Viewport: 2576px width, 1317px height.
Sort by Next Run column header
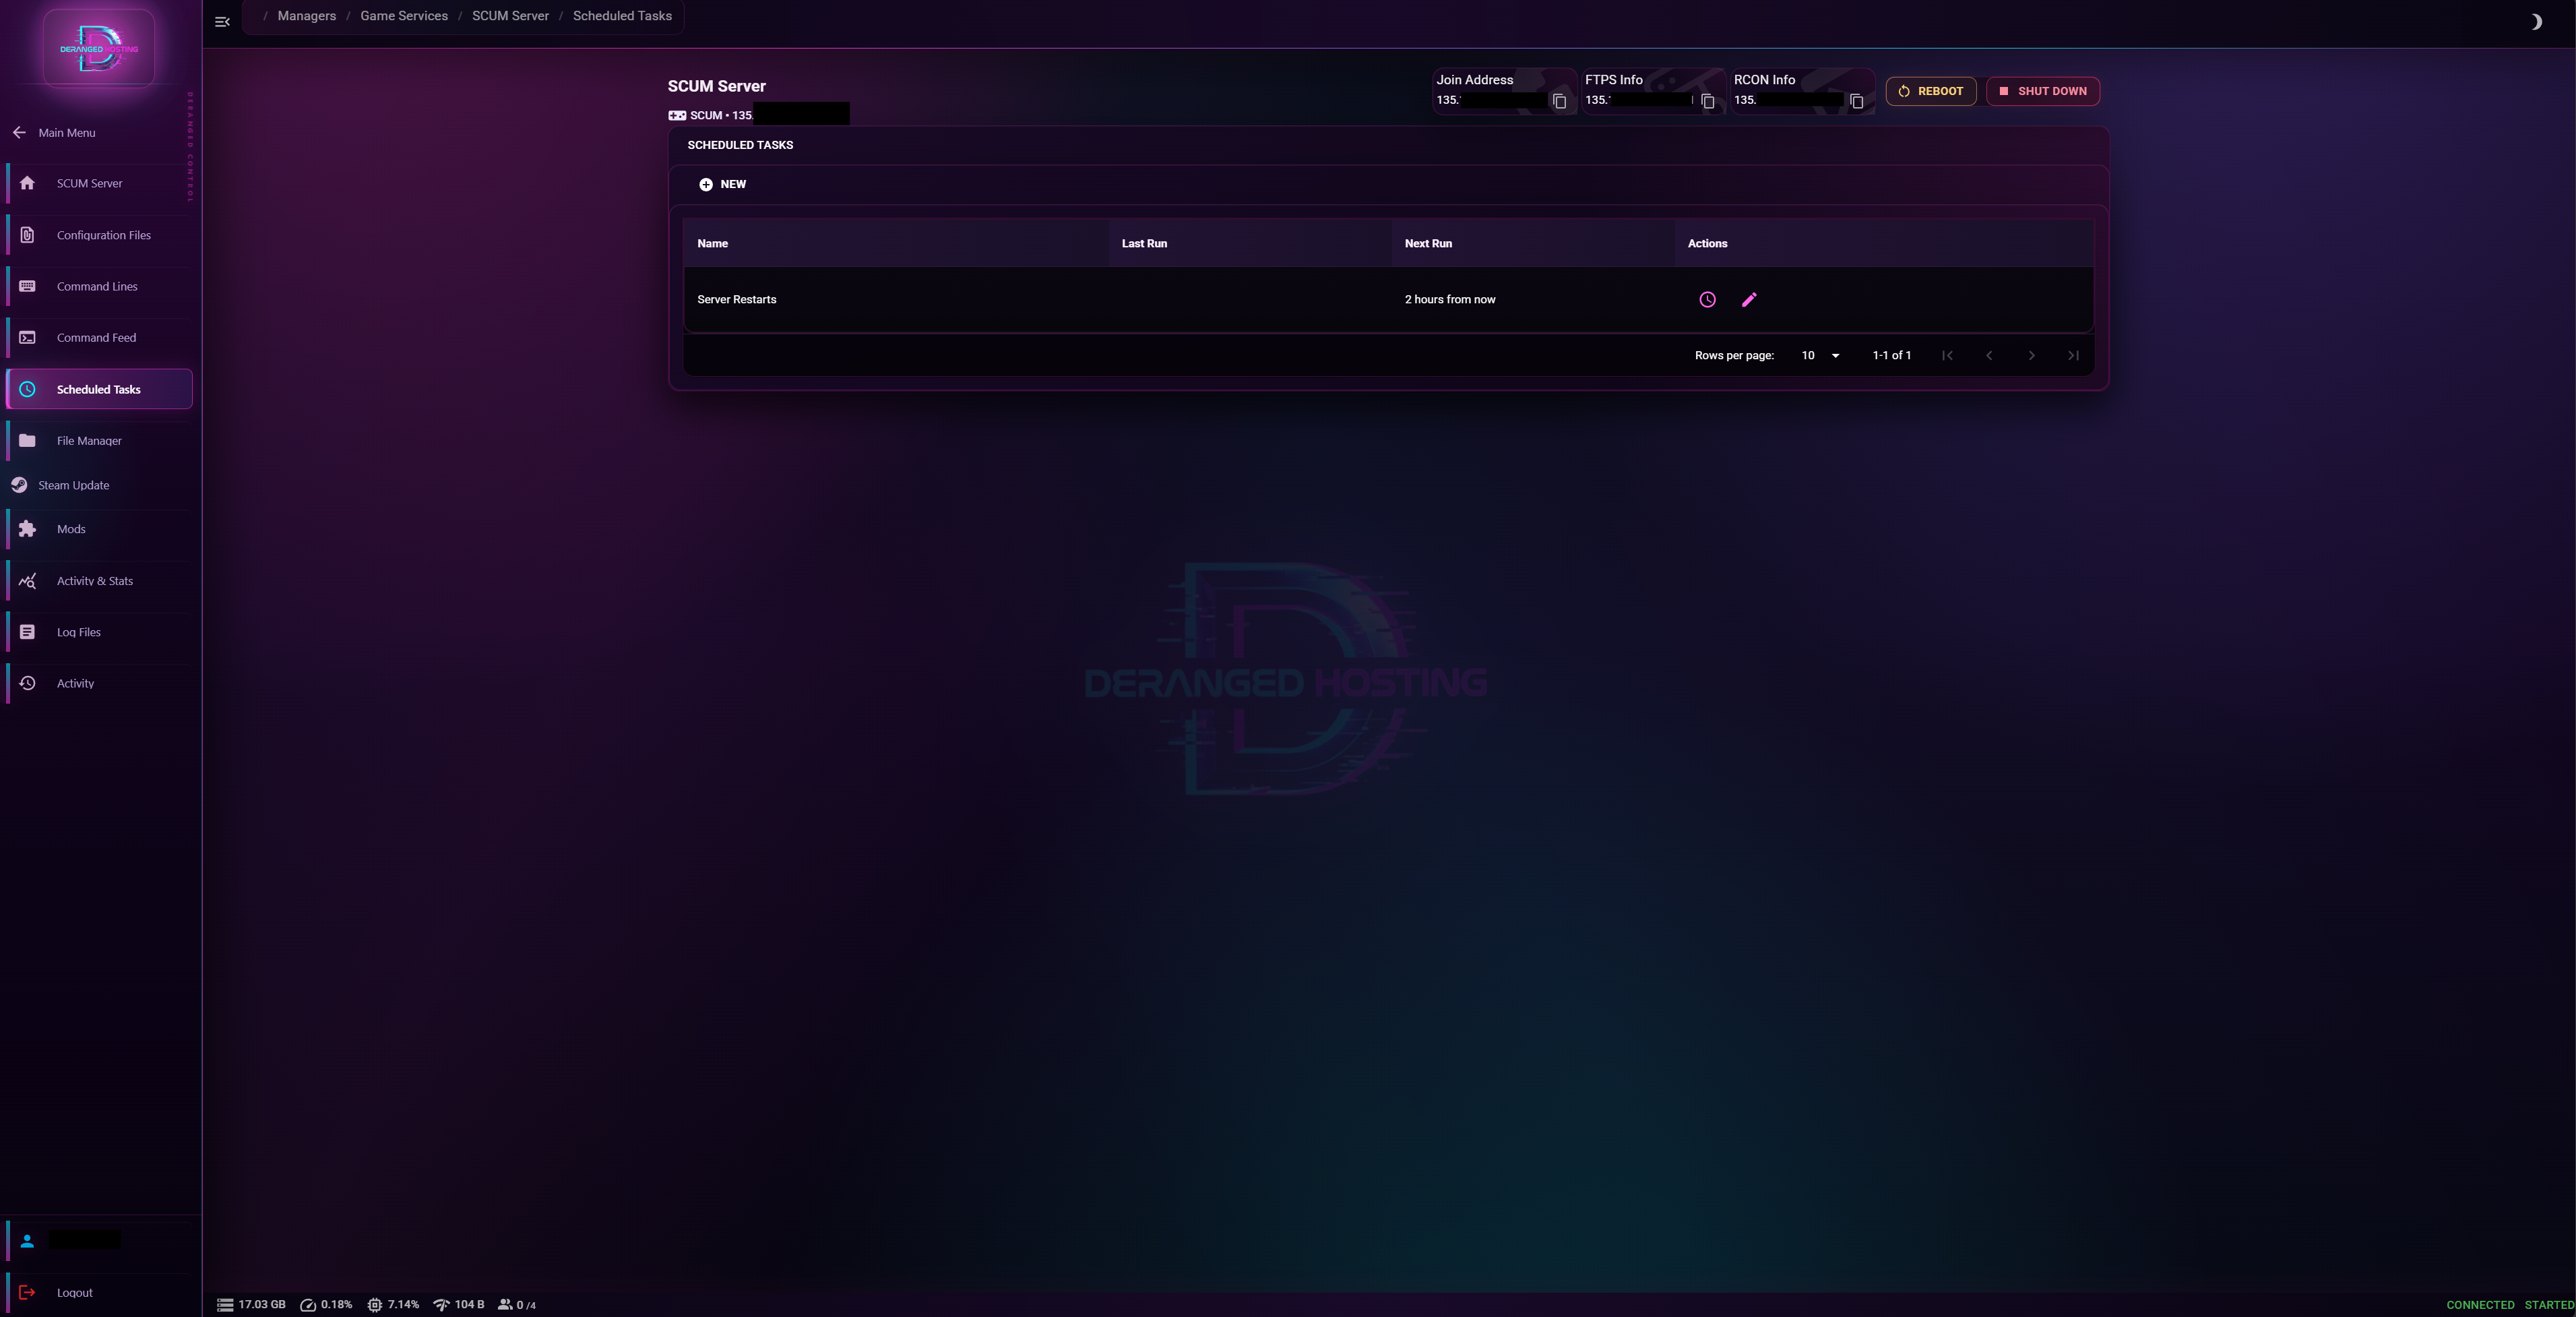click(x=1428, y=244)
